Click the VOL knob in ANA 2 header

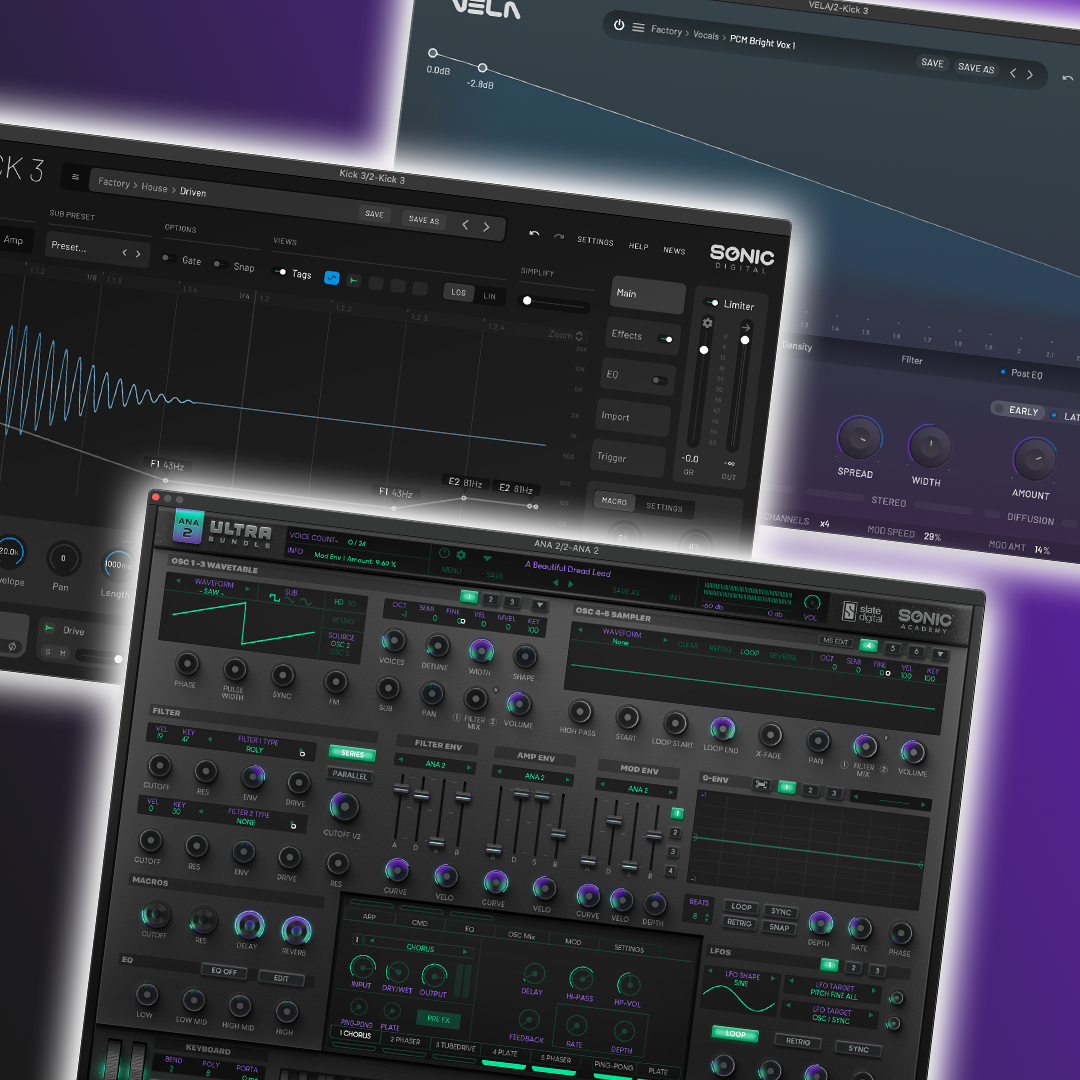coord(812,603)
